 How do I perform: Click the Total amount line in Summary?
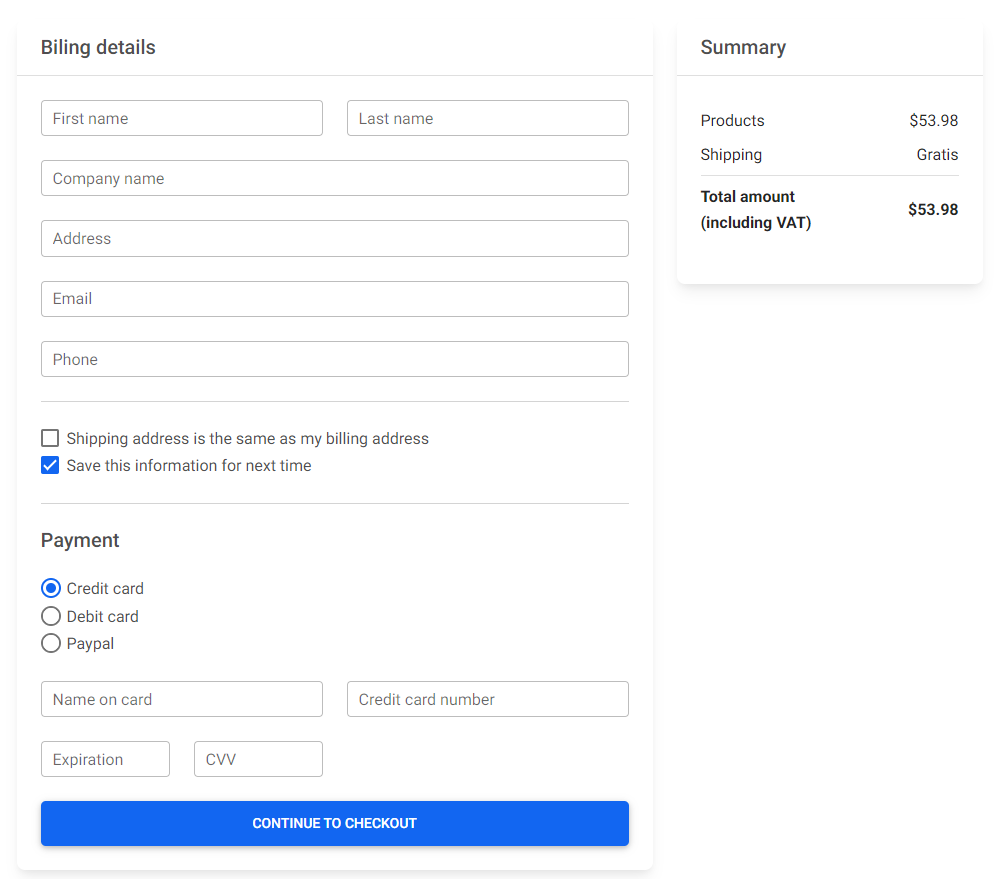click(747, 209)
